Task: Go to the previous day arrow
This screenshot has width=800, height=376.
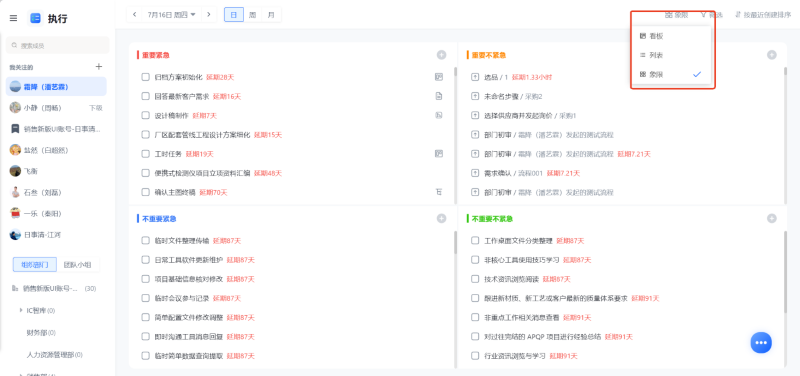Action: [134, 15]
